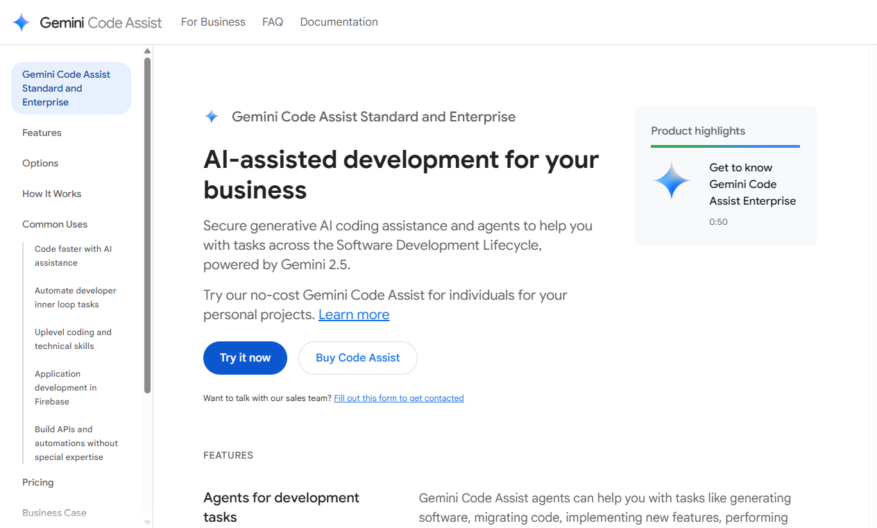Click the Buy Code Assist button

[x=358, y=358]
